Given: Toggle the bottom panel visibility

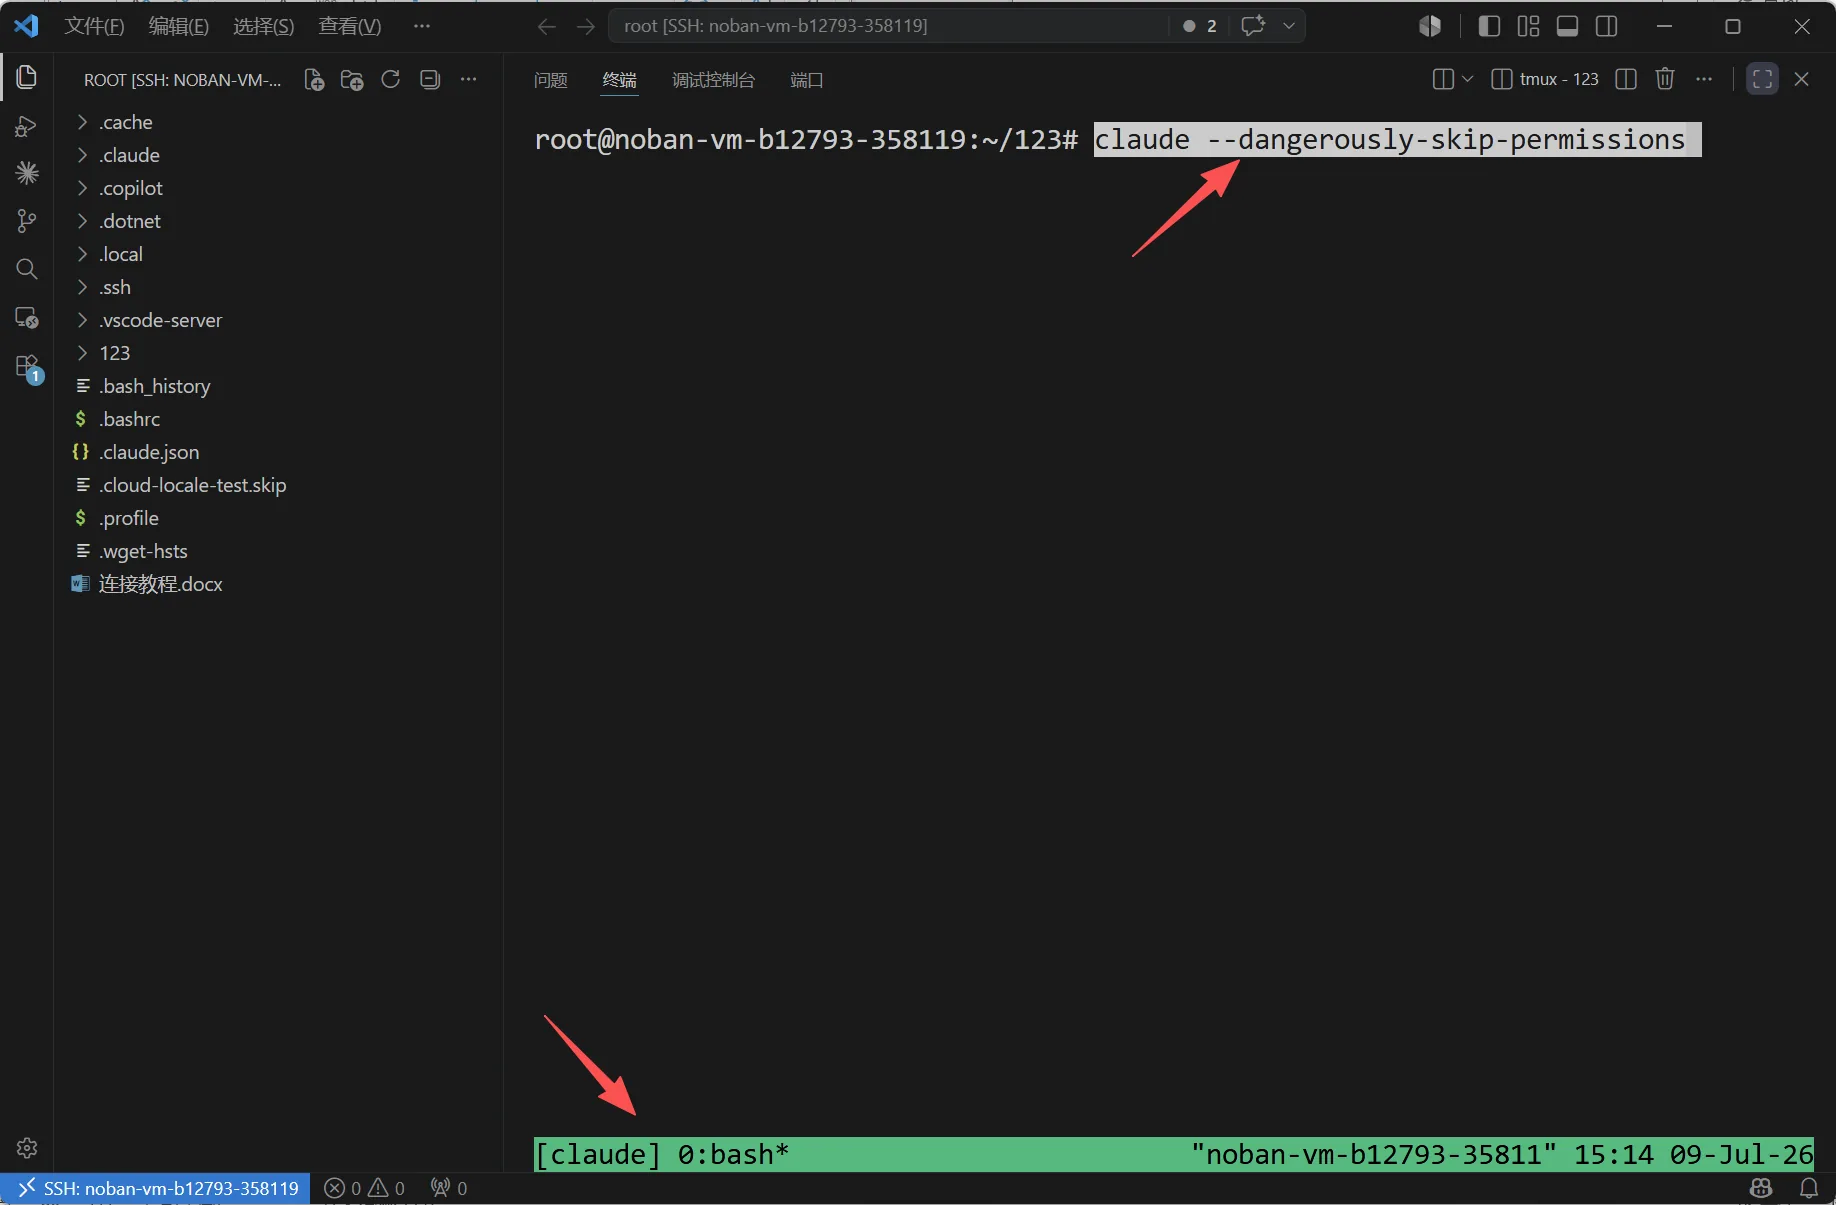Looking at the screenshot, I should 1568,27.
